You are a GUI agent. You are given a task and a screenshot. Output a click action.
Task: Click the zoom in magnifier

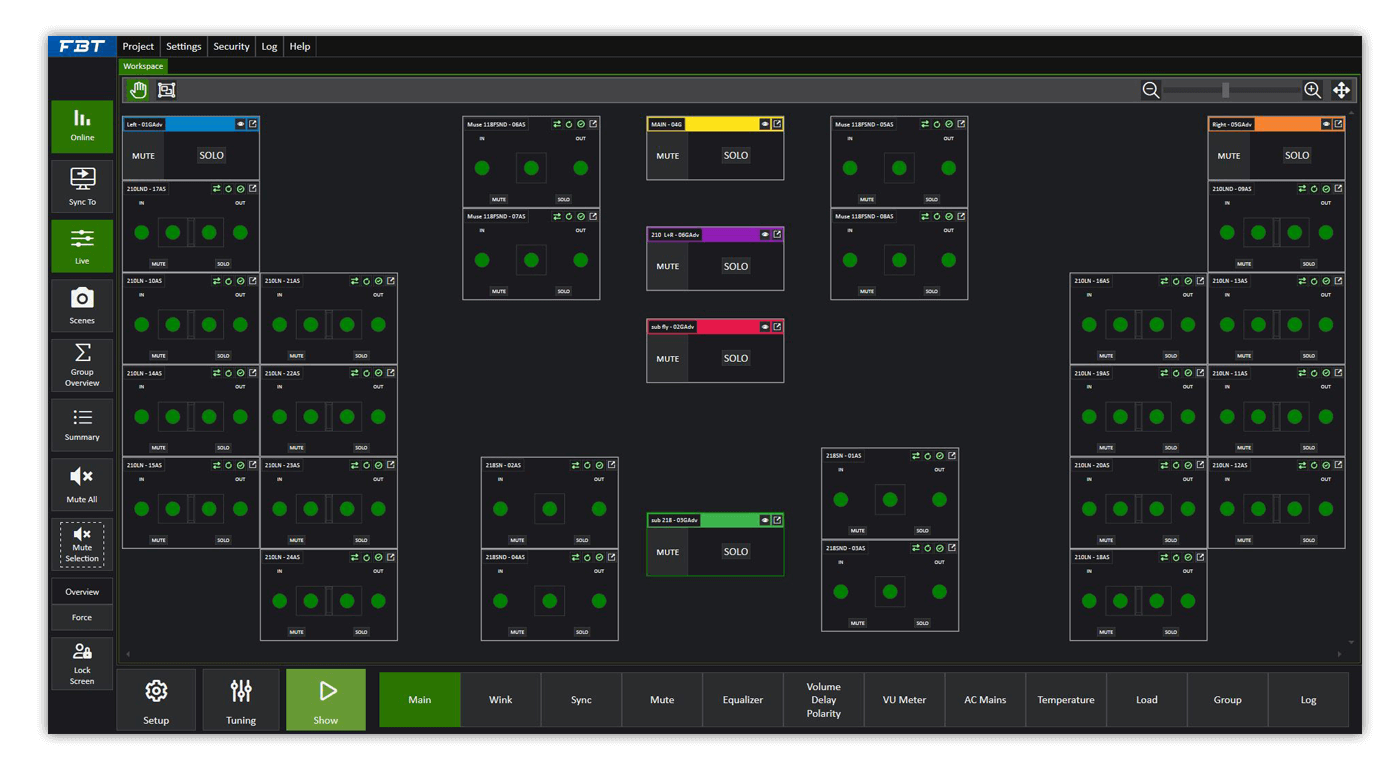(1312, 90)
